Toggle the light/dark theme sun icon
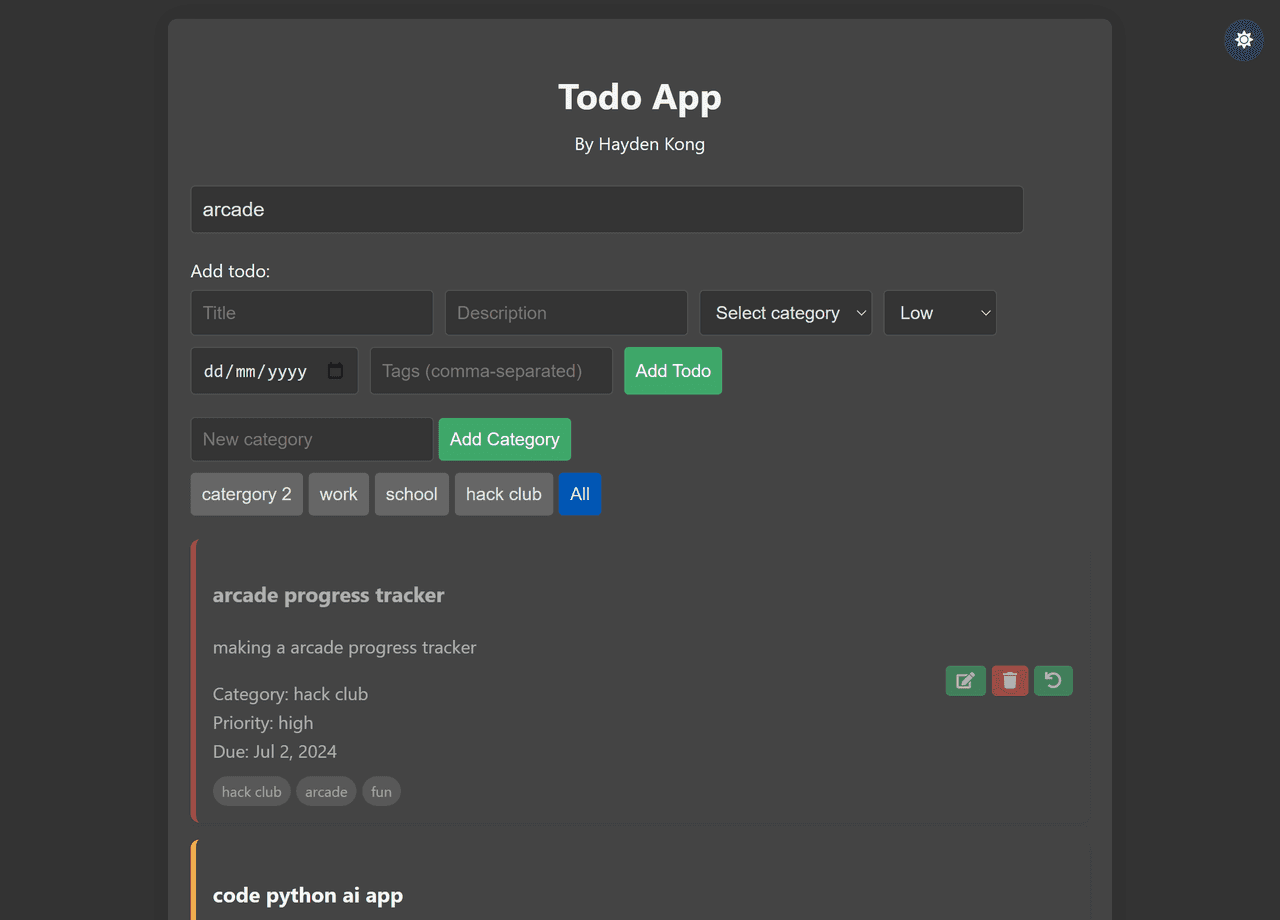The height and width of the screenshot is (920, 1280). coord(1244,40)
